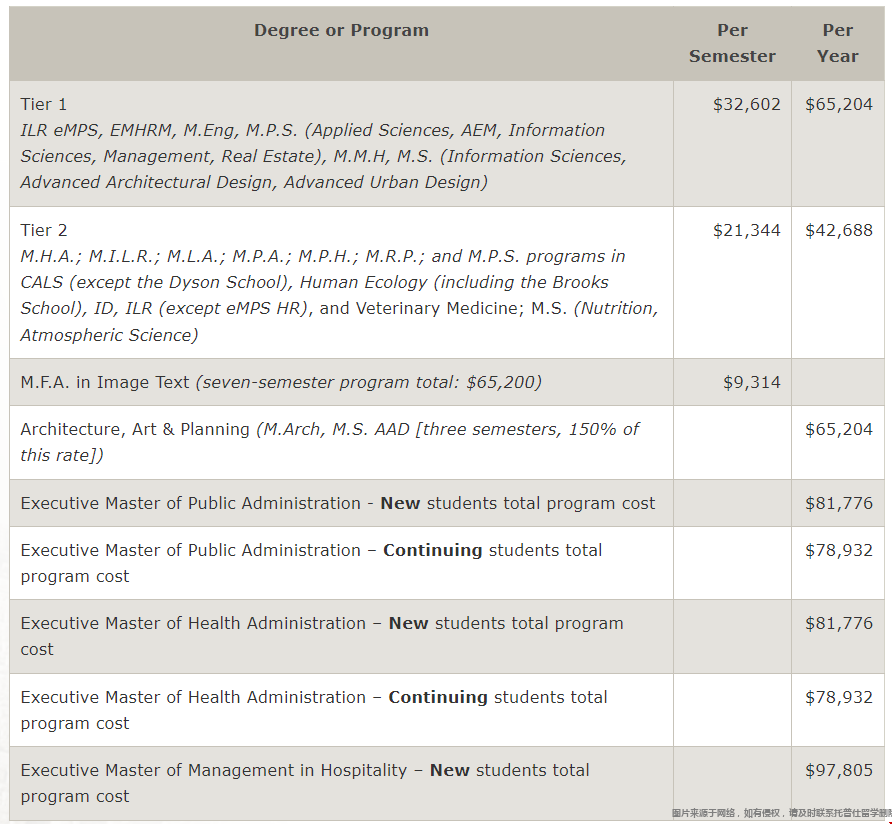Select the Architecture, Art & Planning row text
The image size is (892, 824).
330,442
